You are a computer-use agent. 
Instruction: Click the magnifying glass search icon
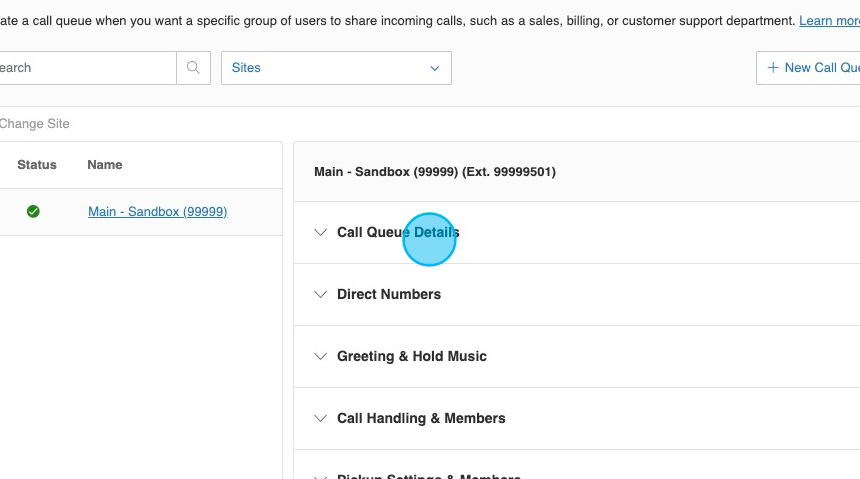point(193,68)
